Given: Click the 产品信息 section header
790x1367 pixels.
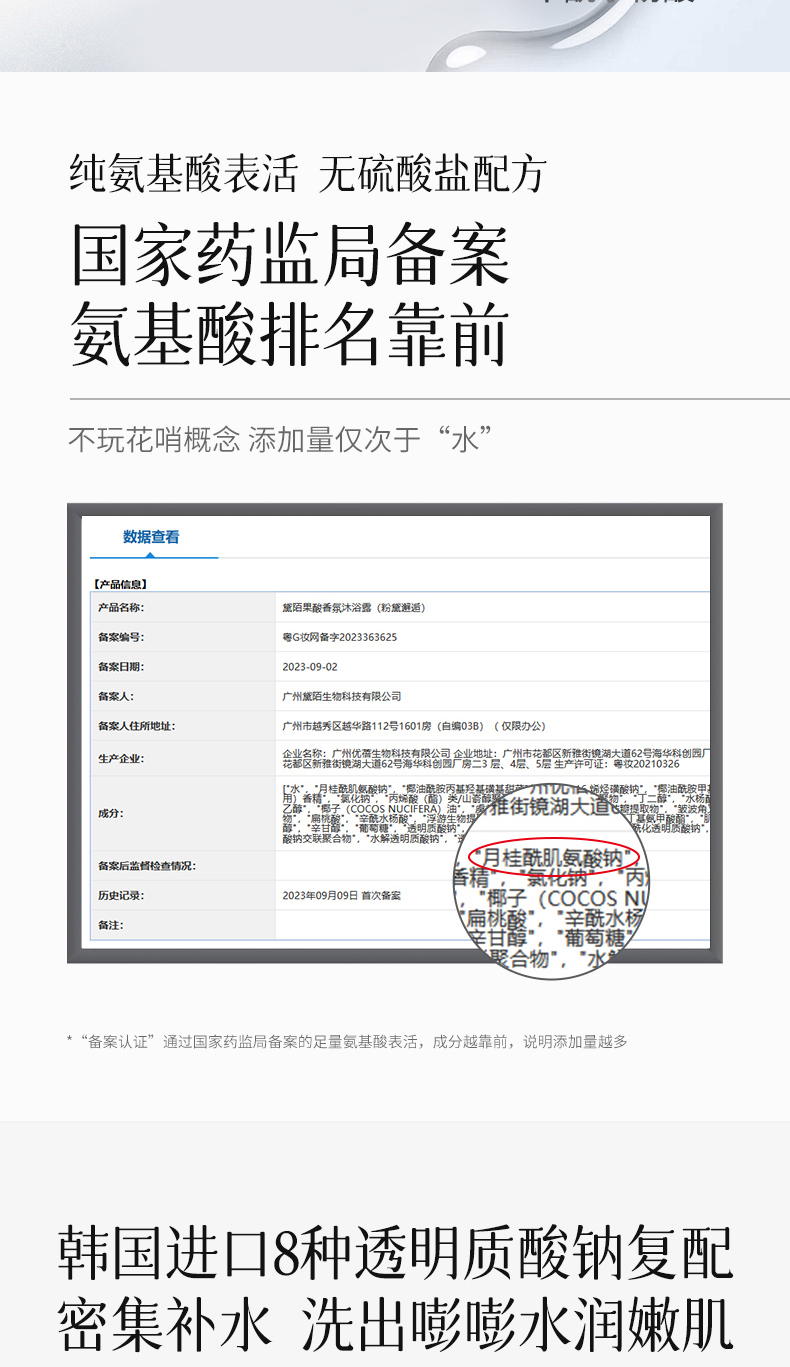Looking at the screenshot, I should tap(121, 584).
